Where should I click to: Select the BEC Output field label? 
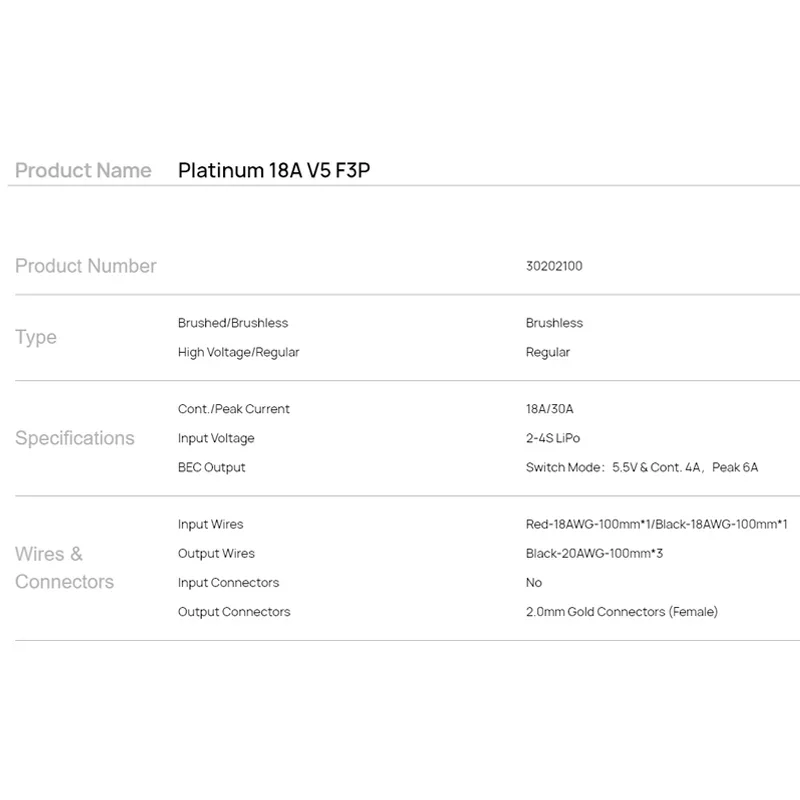coord(212,467)
